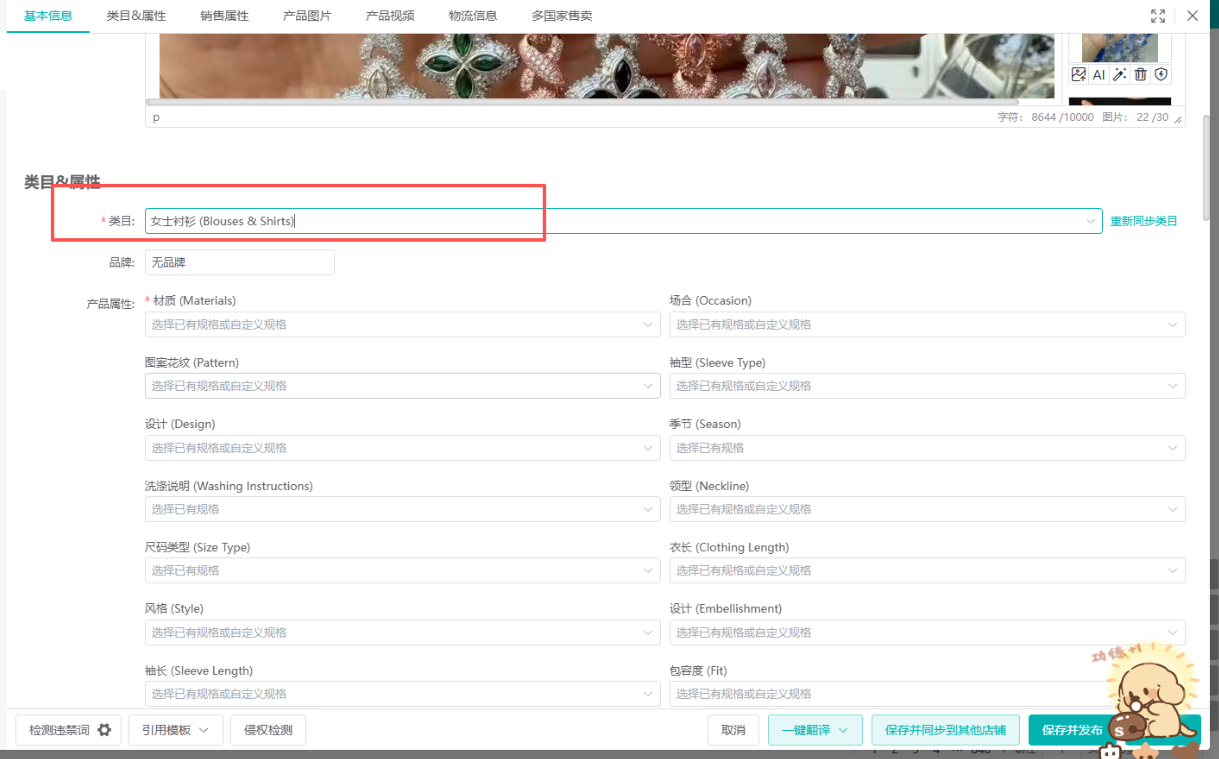The height and width of the screenshot is (759, 1219).
Task: Open the 袖长 (Sleeve Length) dropdown
Action: 402,694
